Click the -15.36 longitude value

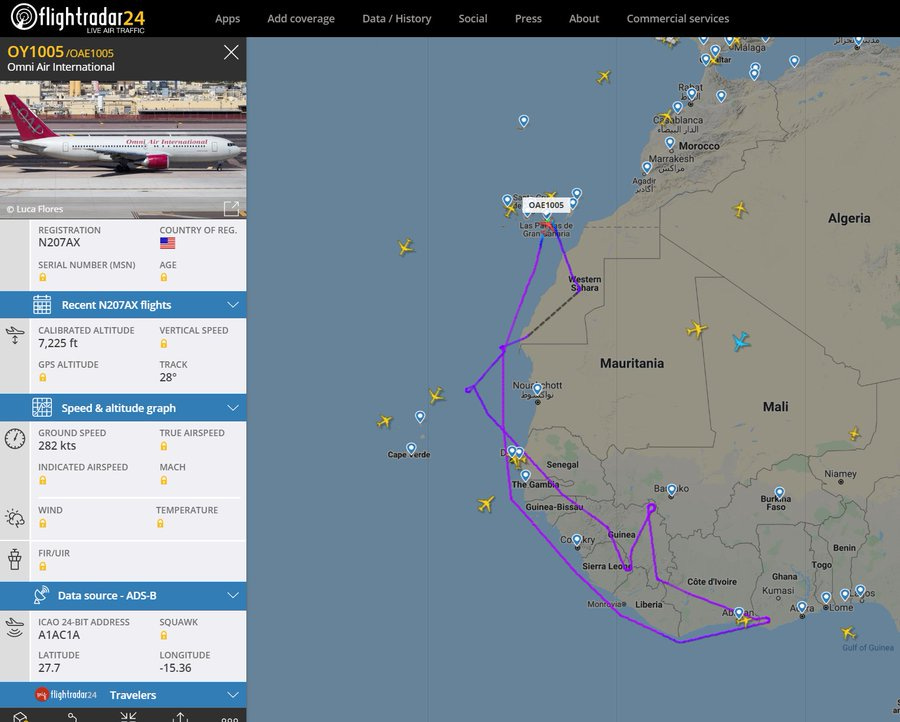(175, 667)
